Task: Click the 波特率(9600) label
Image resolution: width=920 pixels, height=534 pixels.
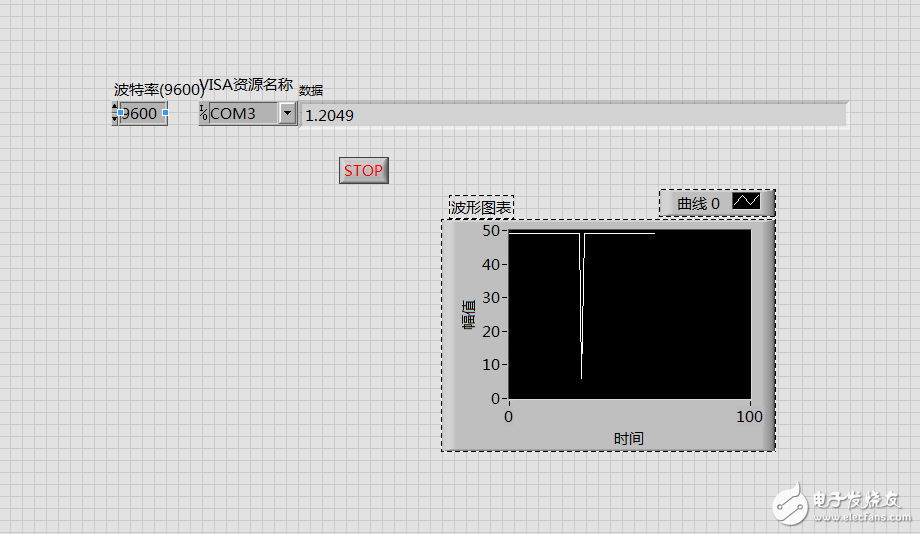Action: tap(158, 90)
